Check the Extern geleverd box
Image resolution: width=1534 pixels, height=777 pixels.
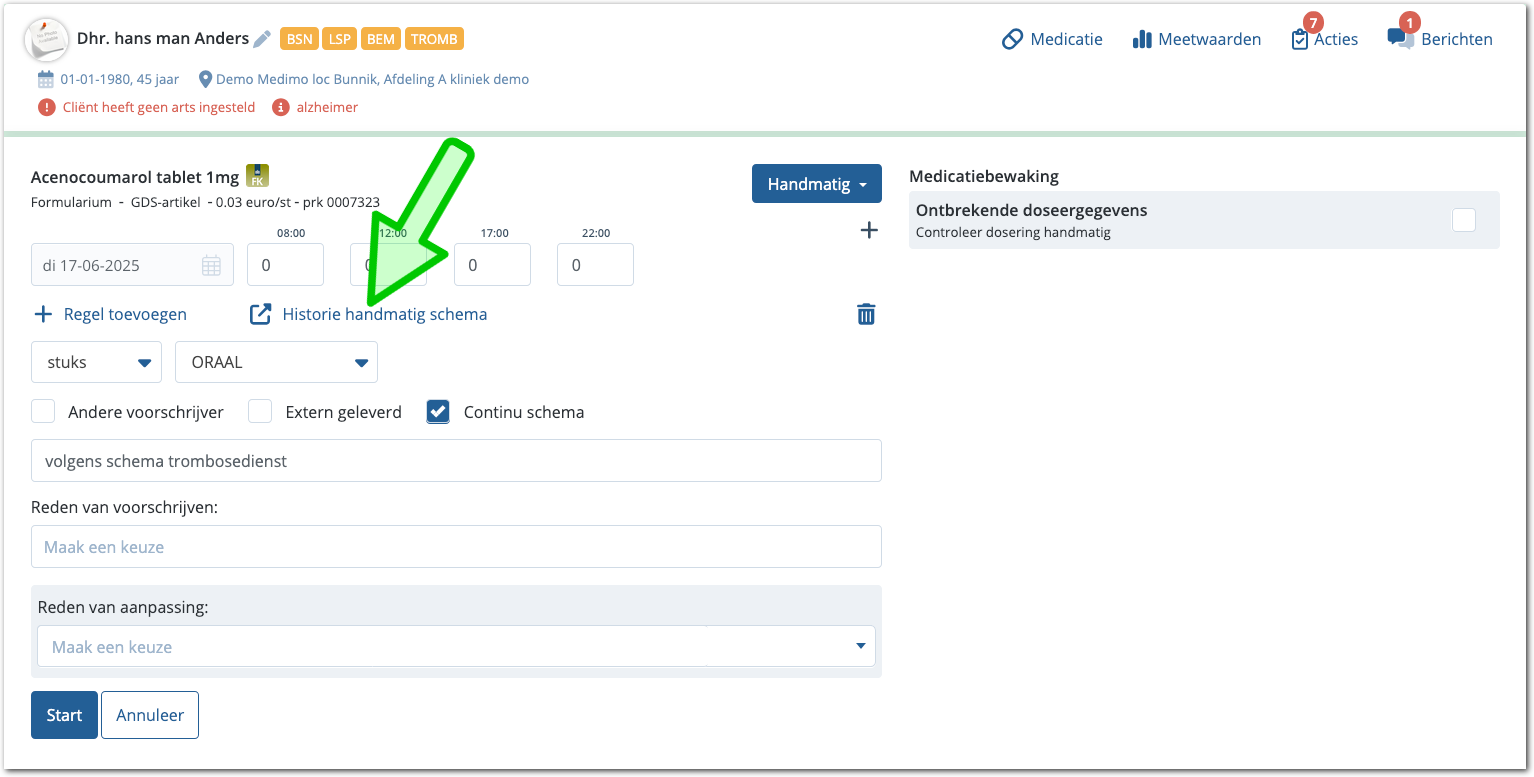point(260,412)
